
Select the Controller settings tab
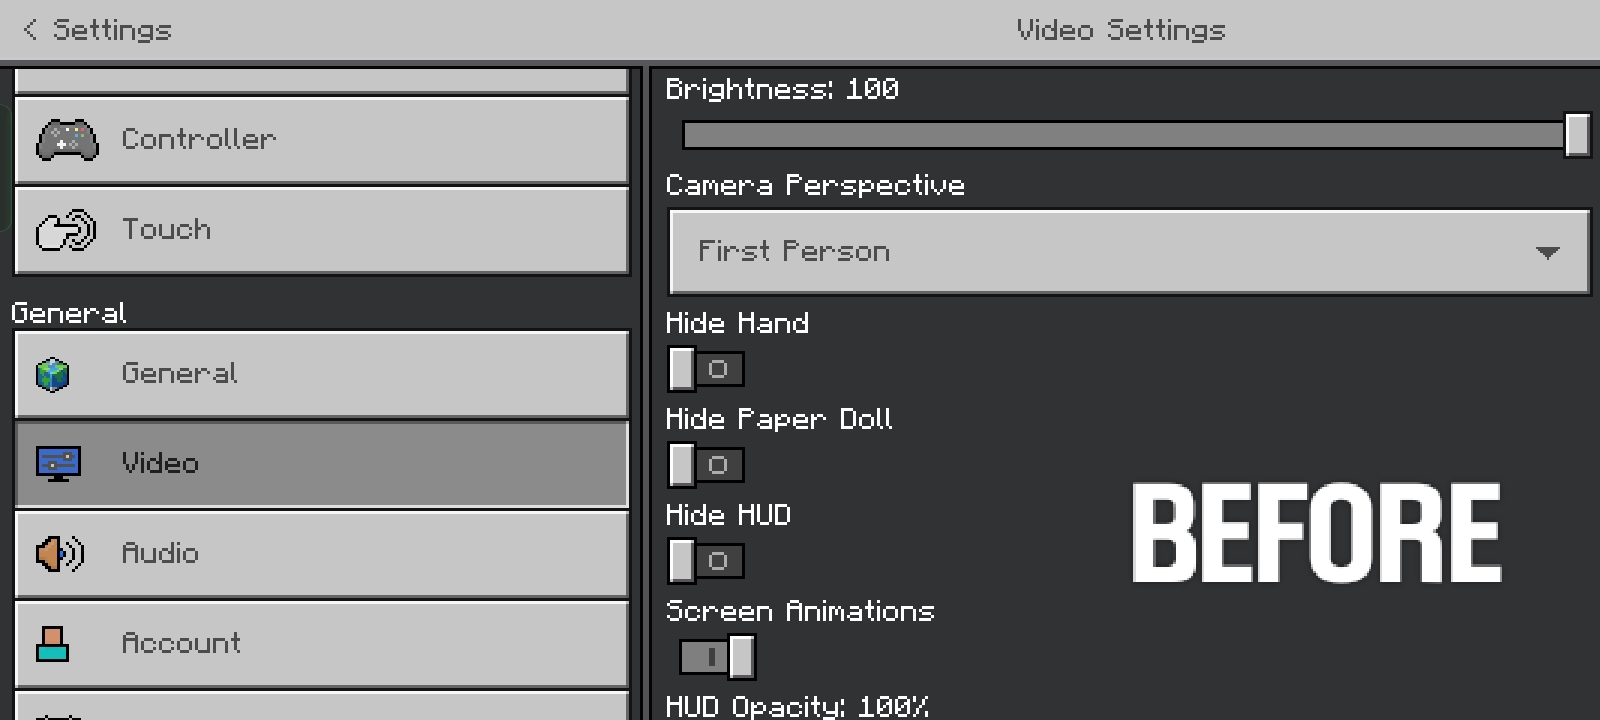click(x=322, y=140)
